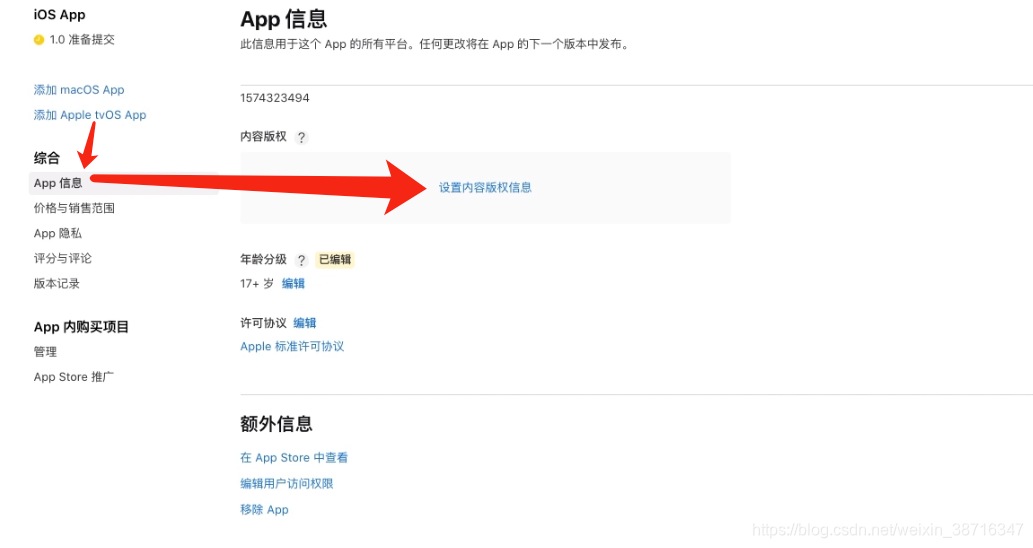The width and height of the screenshot is (1033, 548).
Task: Open Apple 标准许可协议 link
Action: 292,346
